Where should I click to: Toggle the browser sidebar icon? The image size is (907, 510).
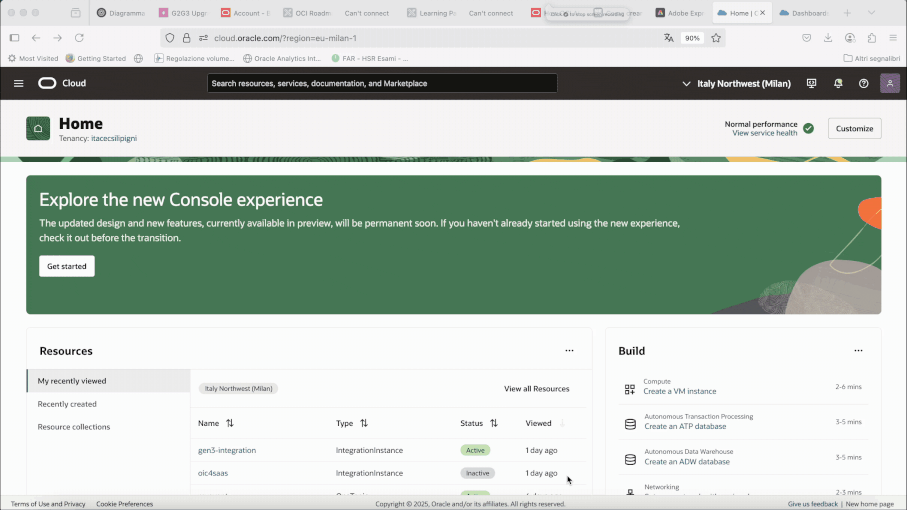pyautogui.click(x=14, y=38)
